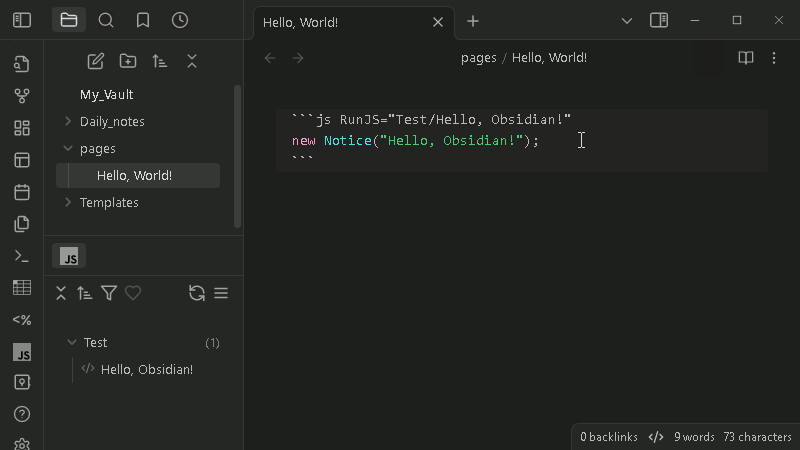
Task: Click the file explorer scrollbar
Action: (237, 156)
